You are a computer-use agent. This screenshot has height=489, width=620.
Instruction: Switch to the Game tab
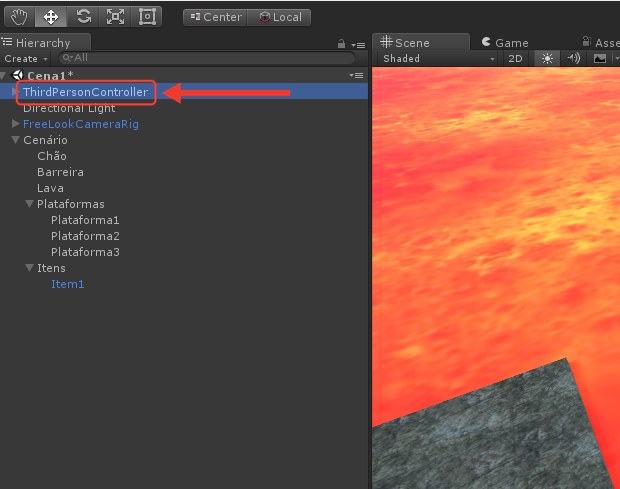(505, 42)
